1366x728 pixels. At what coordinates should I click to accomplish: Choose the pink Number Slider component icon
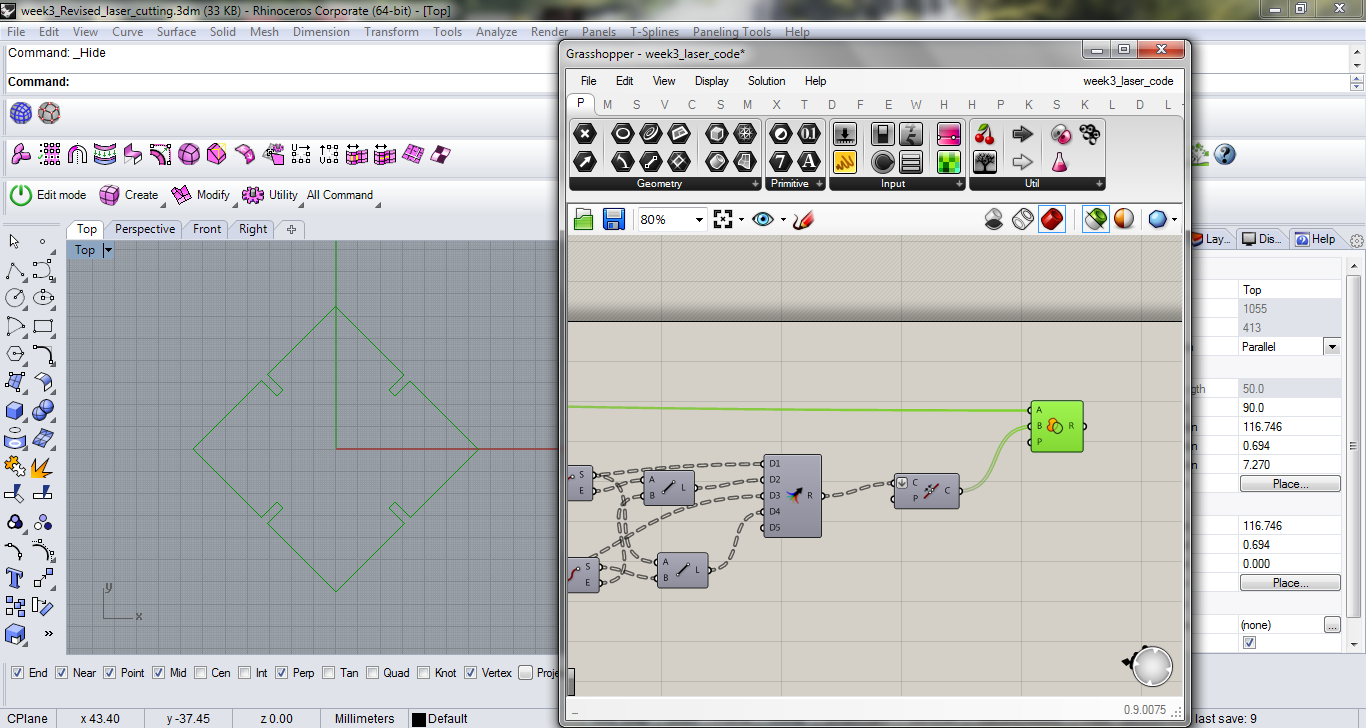coord(949,134)
